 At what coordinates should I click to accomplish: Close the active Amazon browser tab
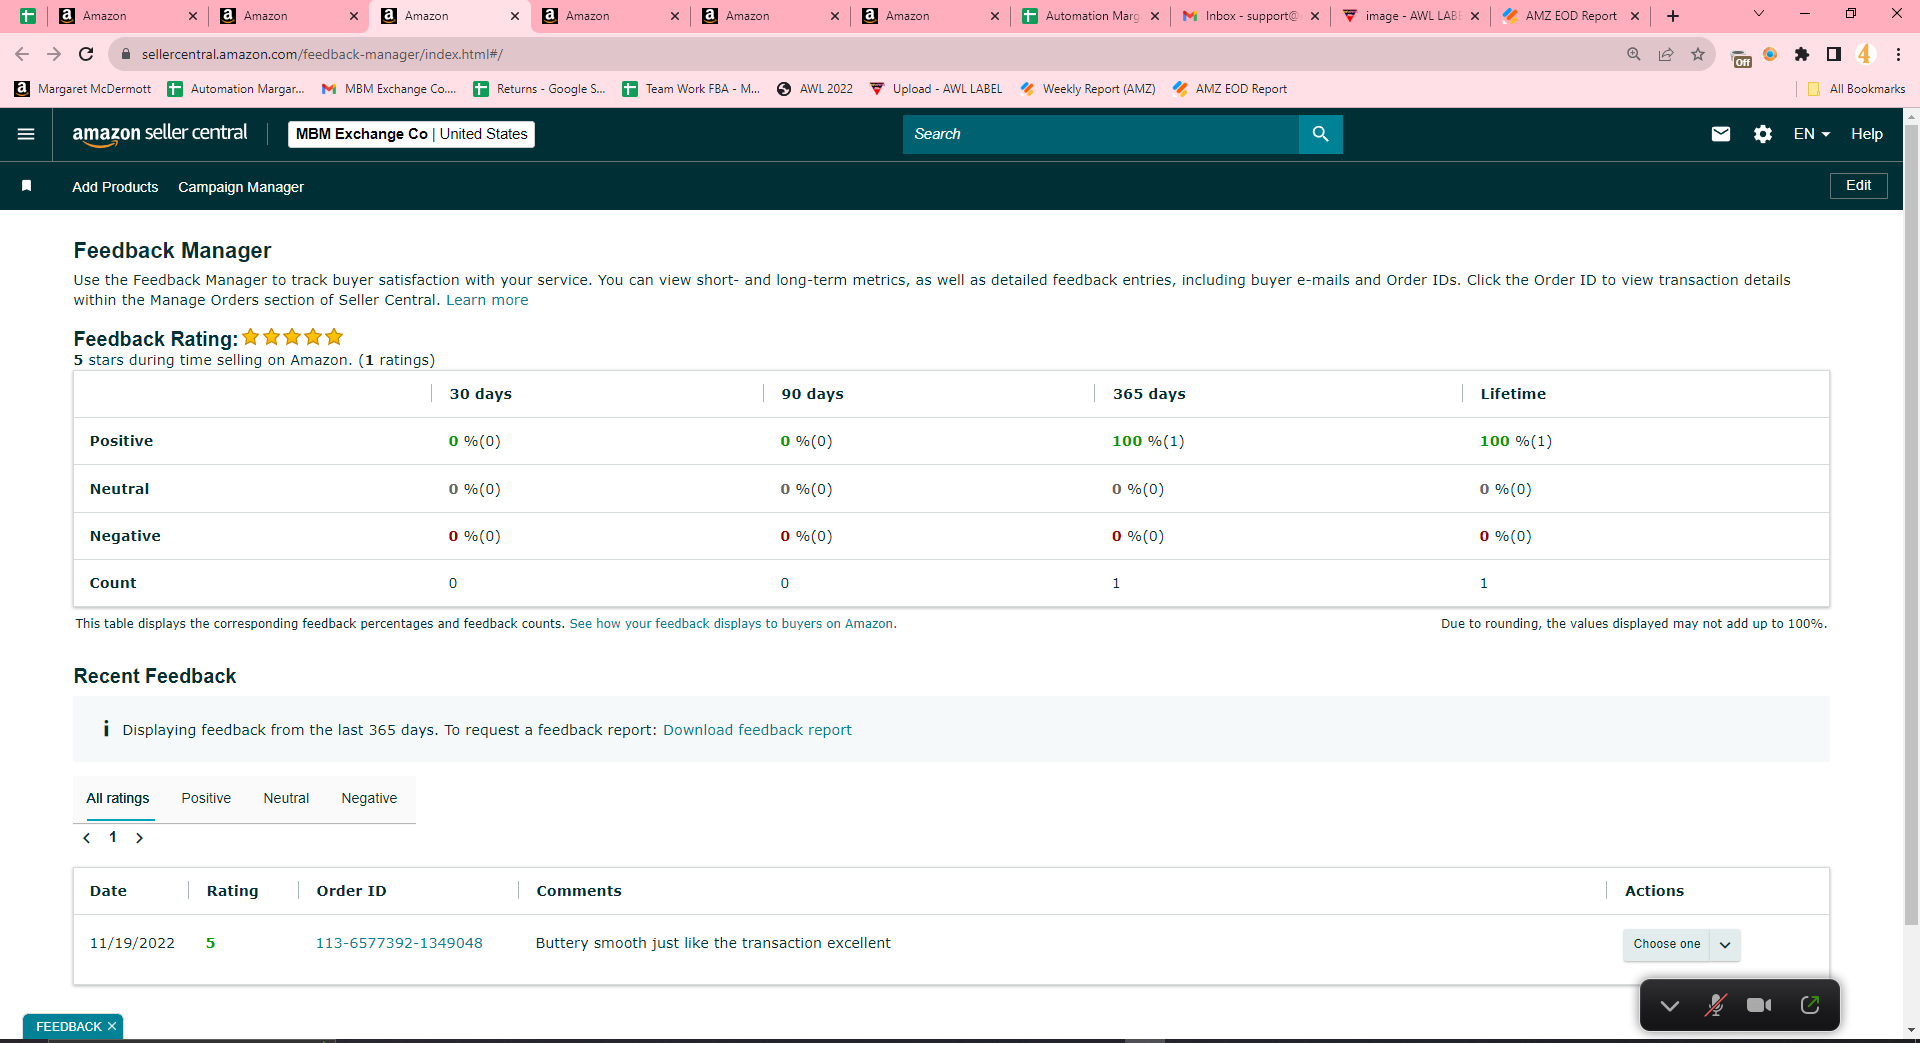pos(514,16)
